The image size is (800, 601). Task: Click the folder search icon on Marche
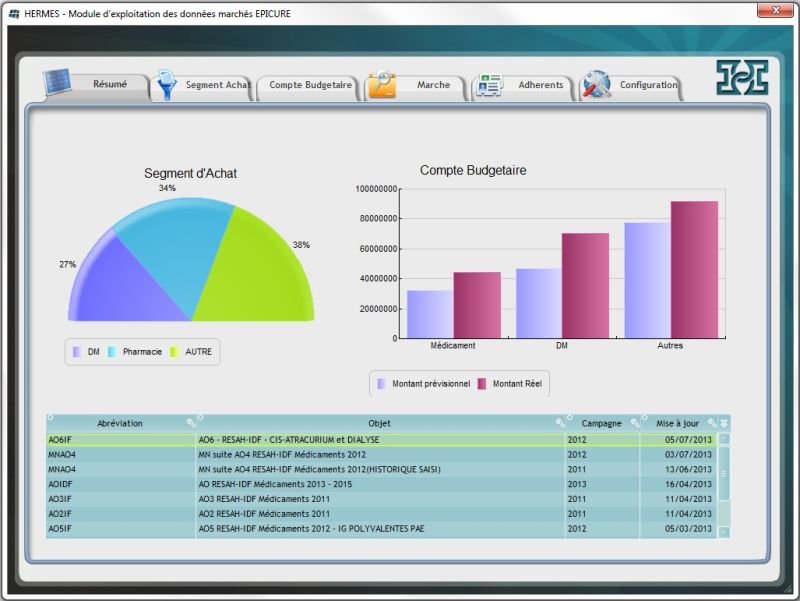point(382,85)
